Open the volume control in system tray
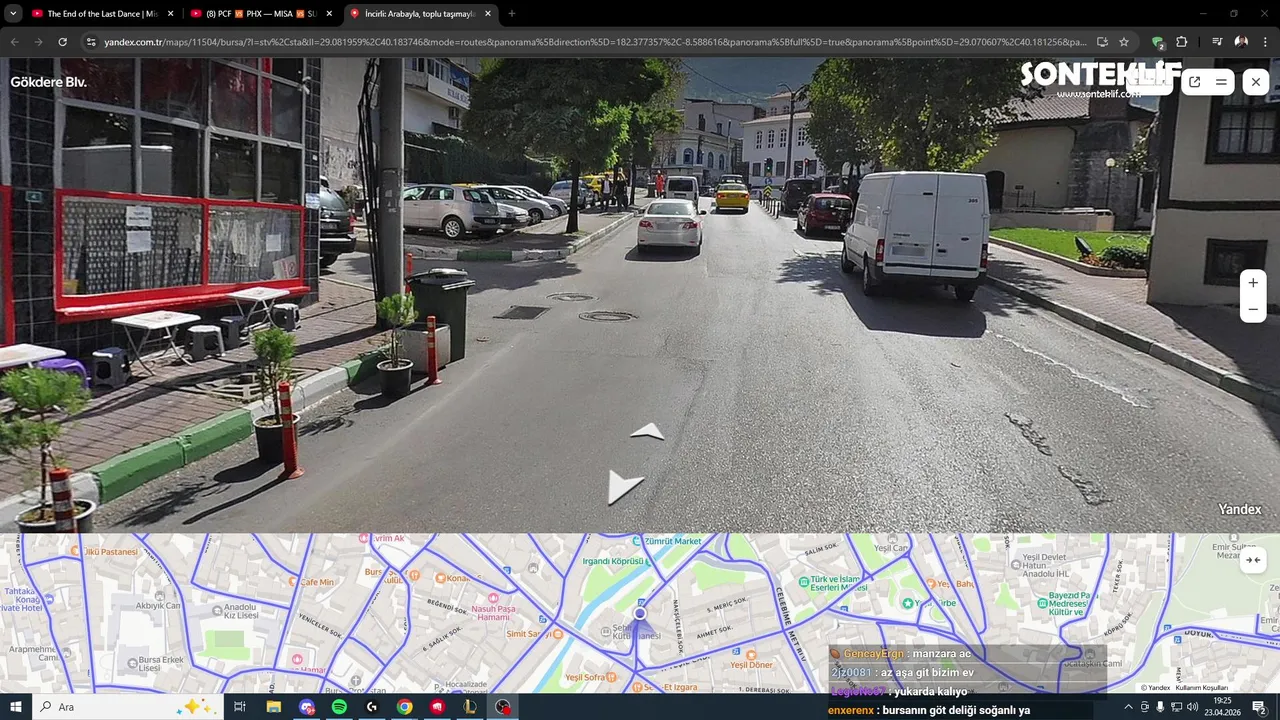This screenshot has width=1280, height=720. click(1192, 707)
